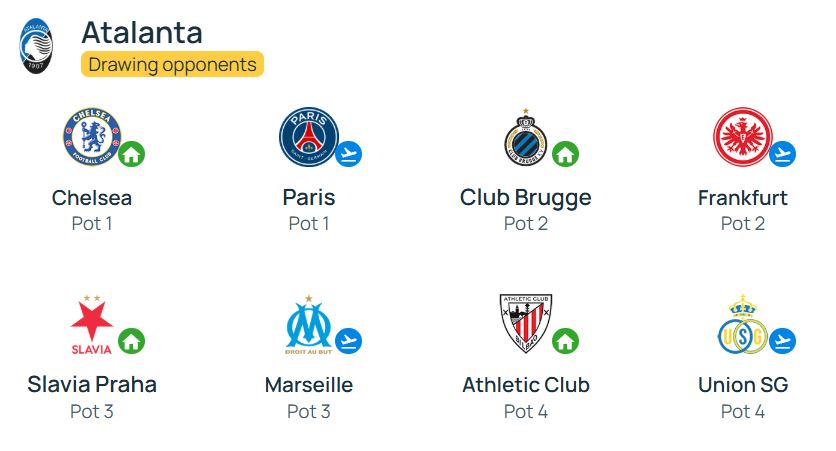Viewport: 836px width, 451px height.
Task: Click the Club Brugge crest
Action: click(526, 138)
